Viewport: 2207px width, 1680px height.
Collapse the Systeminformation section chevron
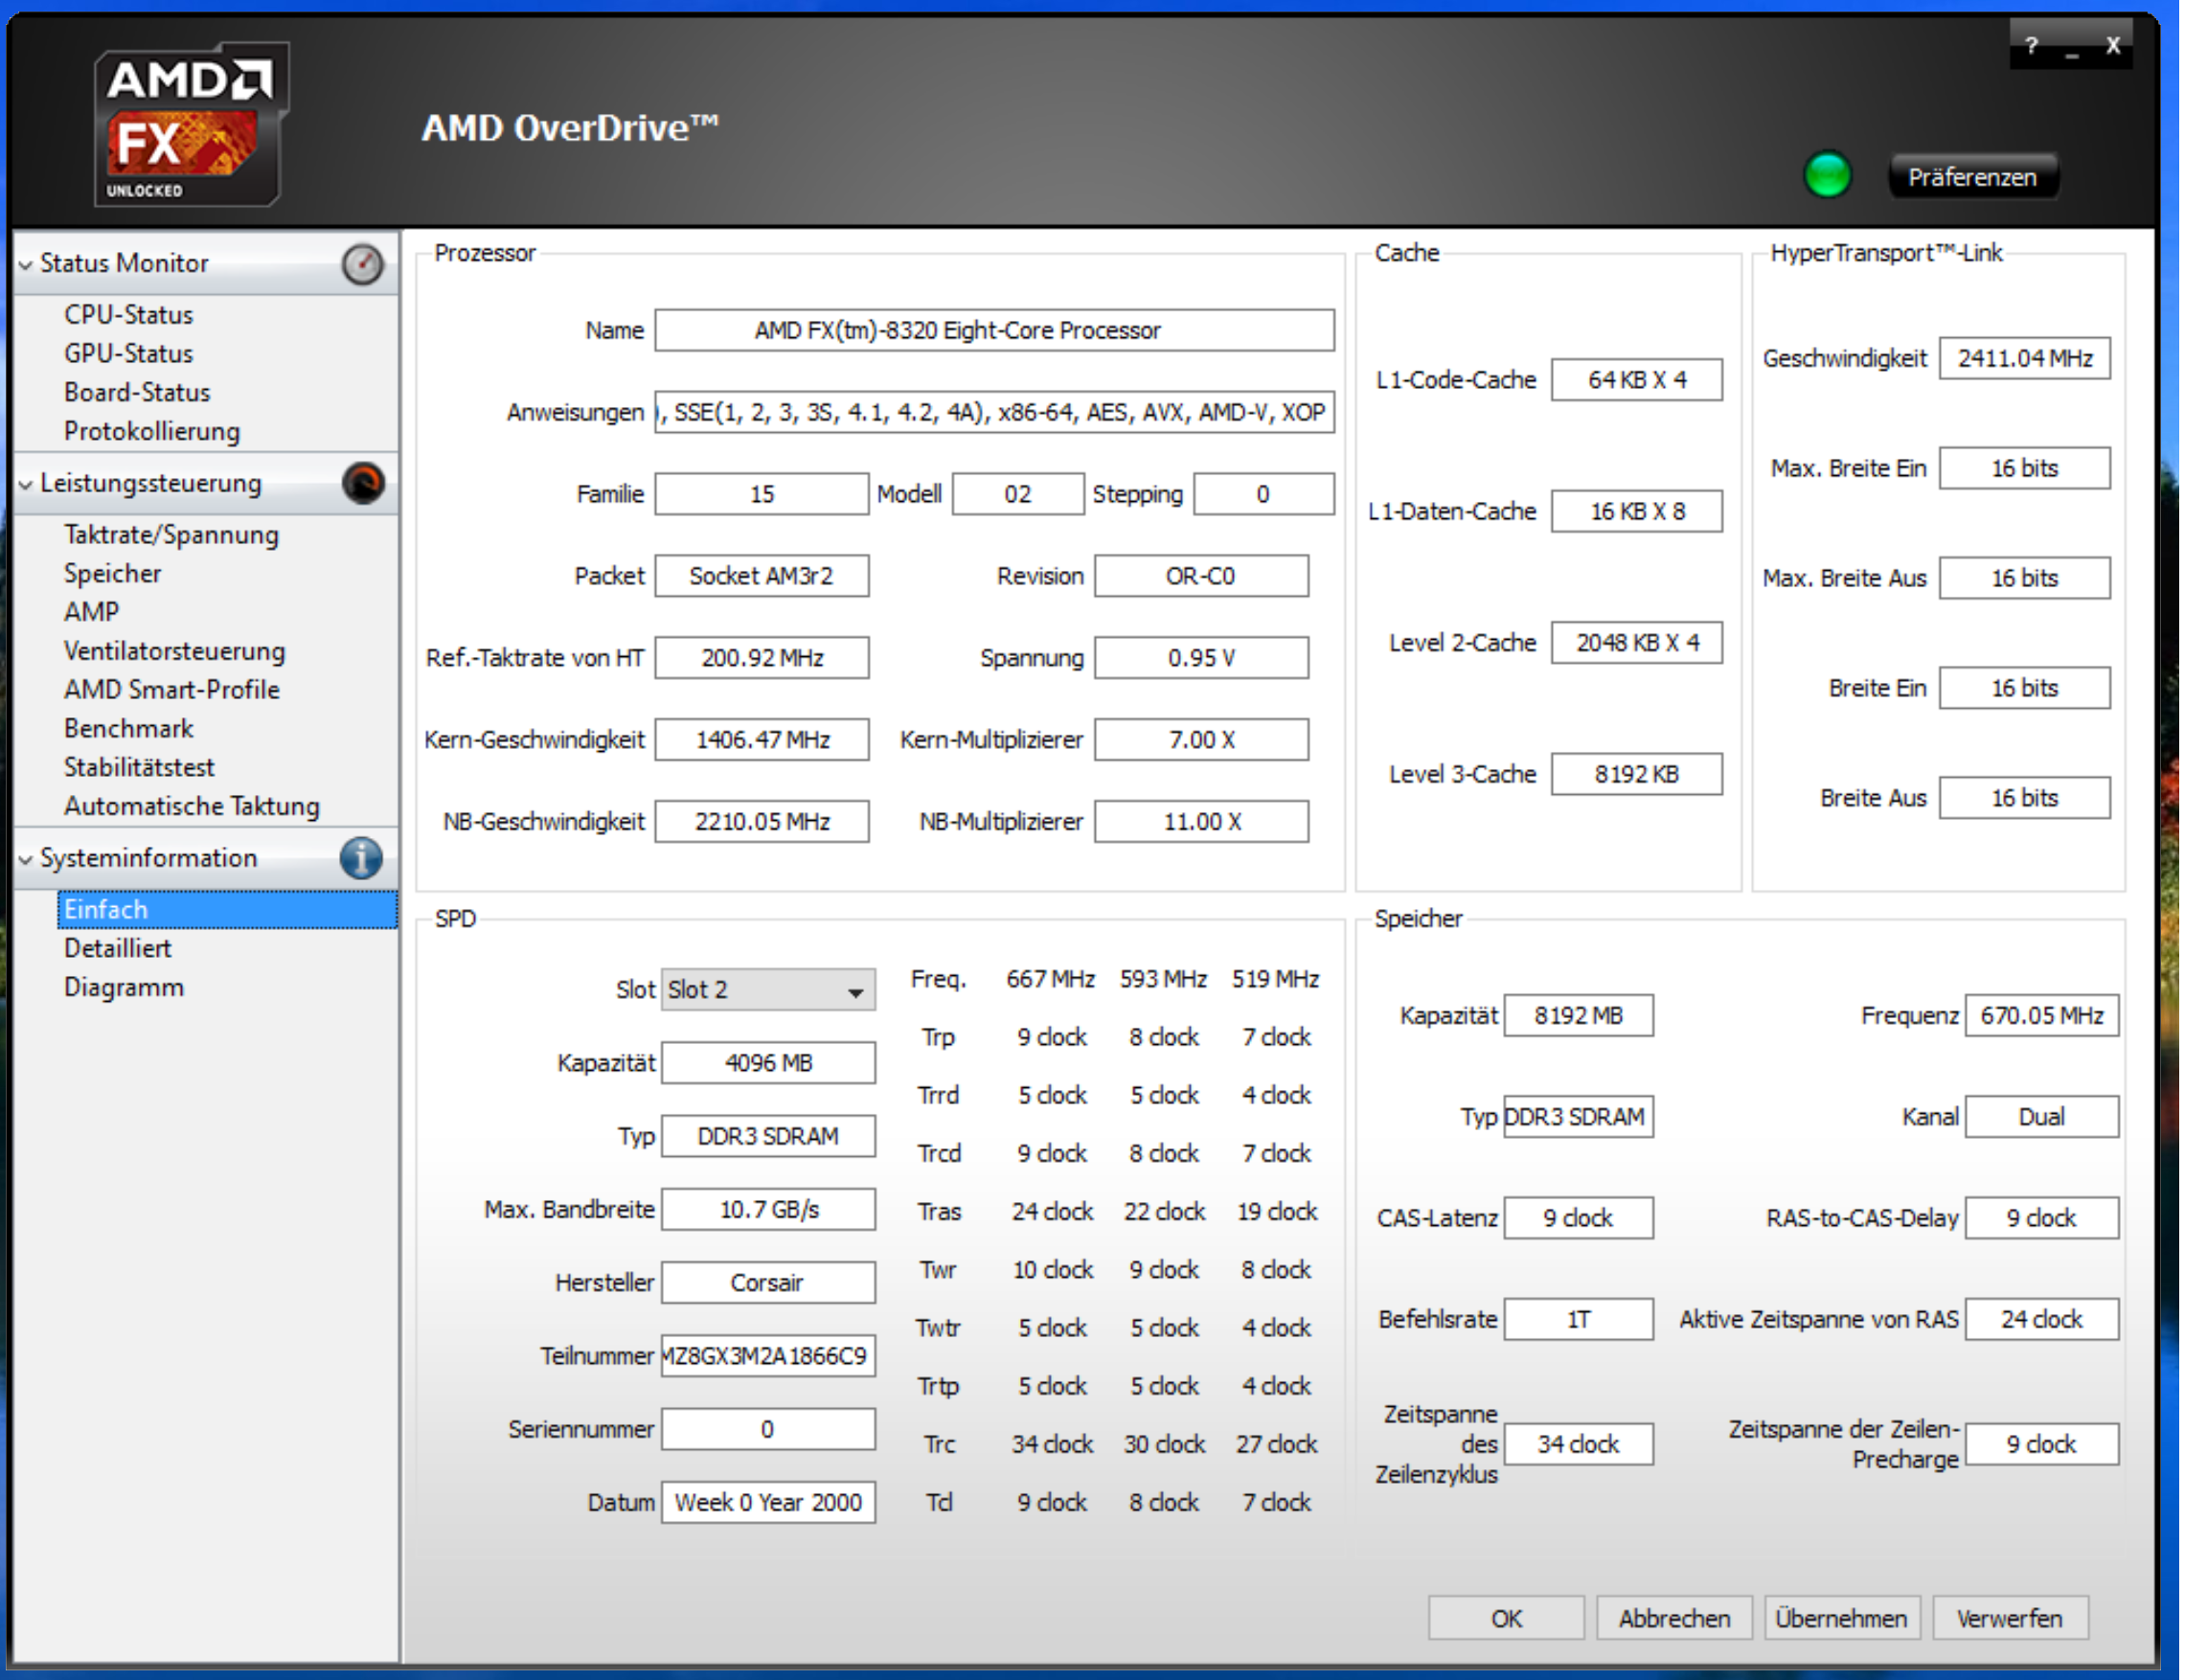point(26,861)
